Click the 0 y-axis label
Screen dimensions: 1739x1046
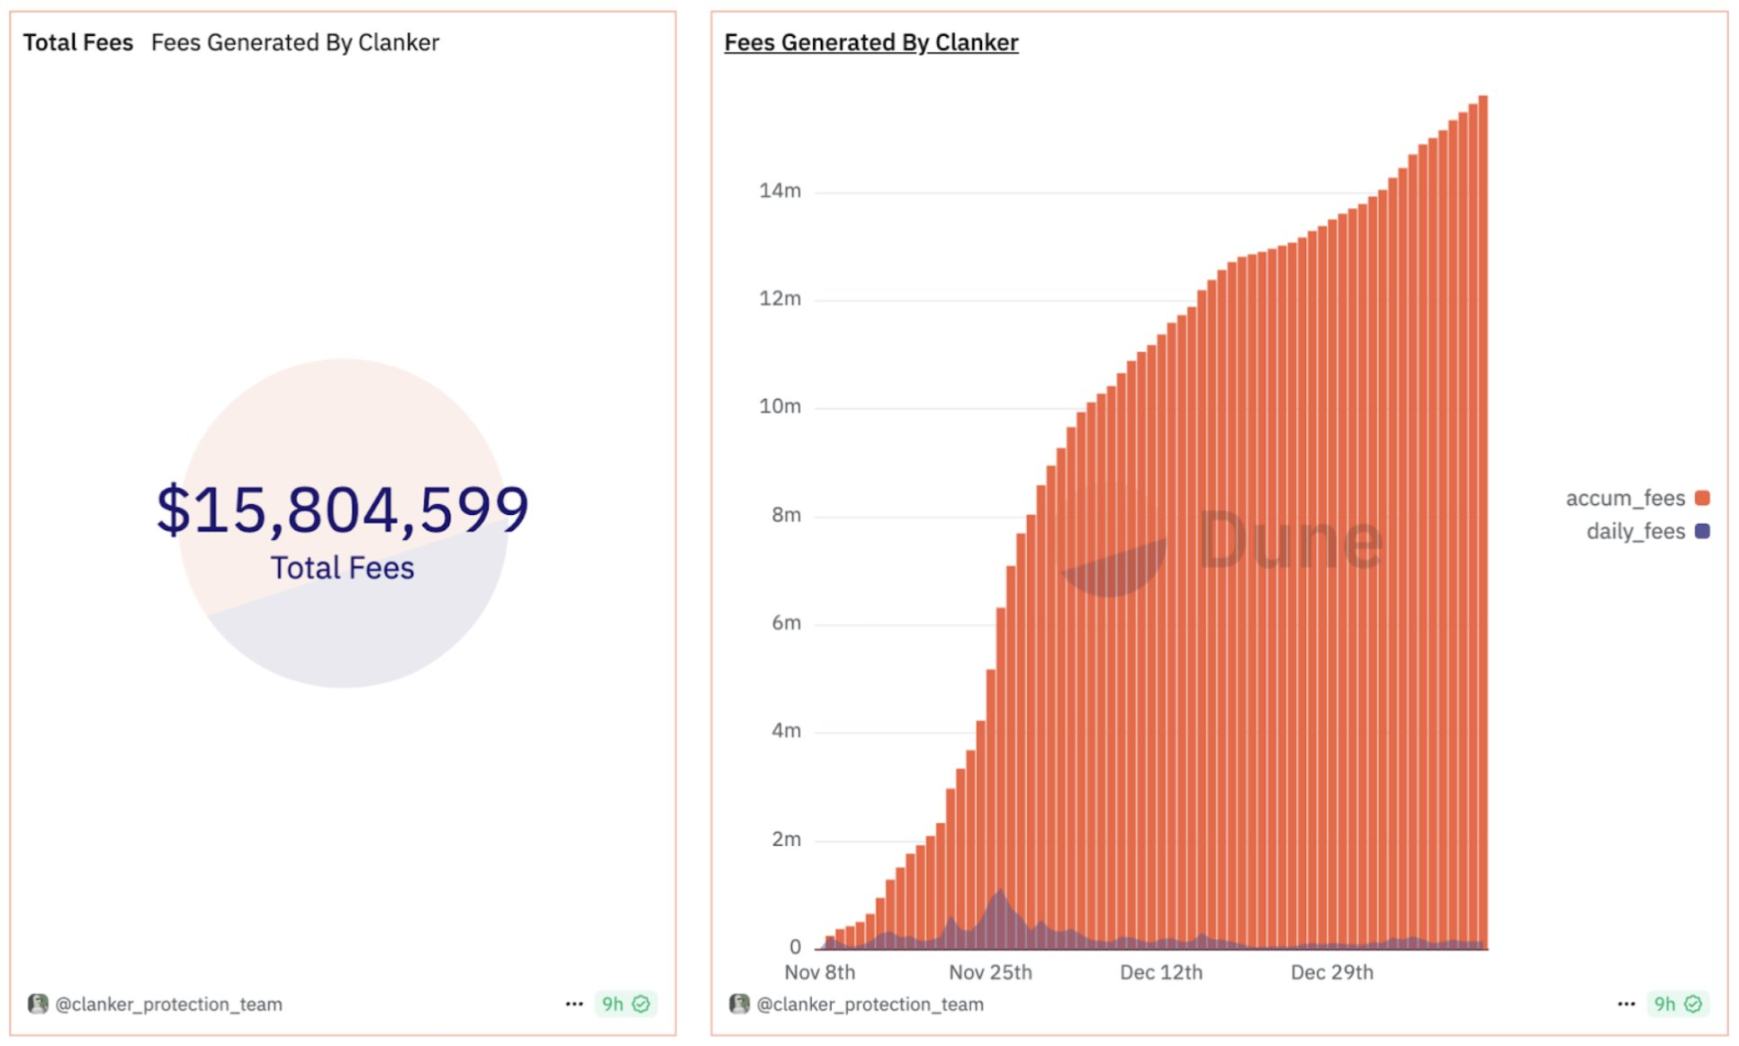(x=795, y=947)
